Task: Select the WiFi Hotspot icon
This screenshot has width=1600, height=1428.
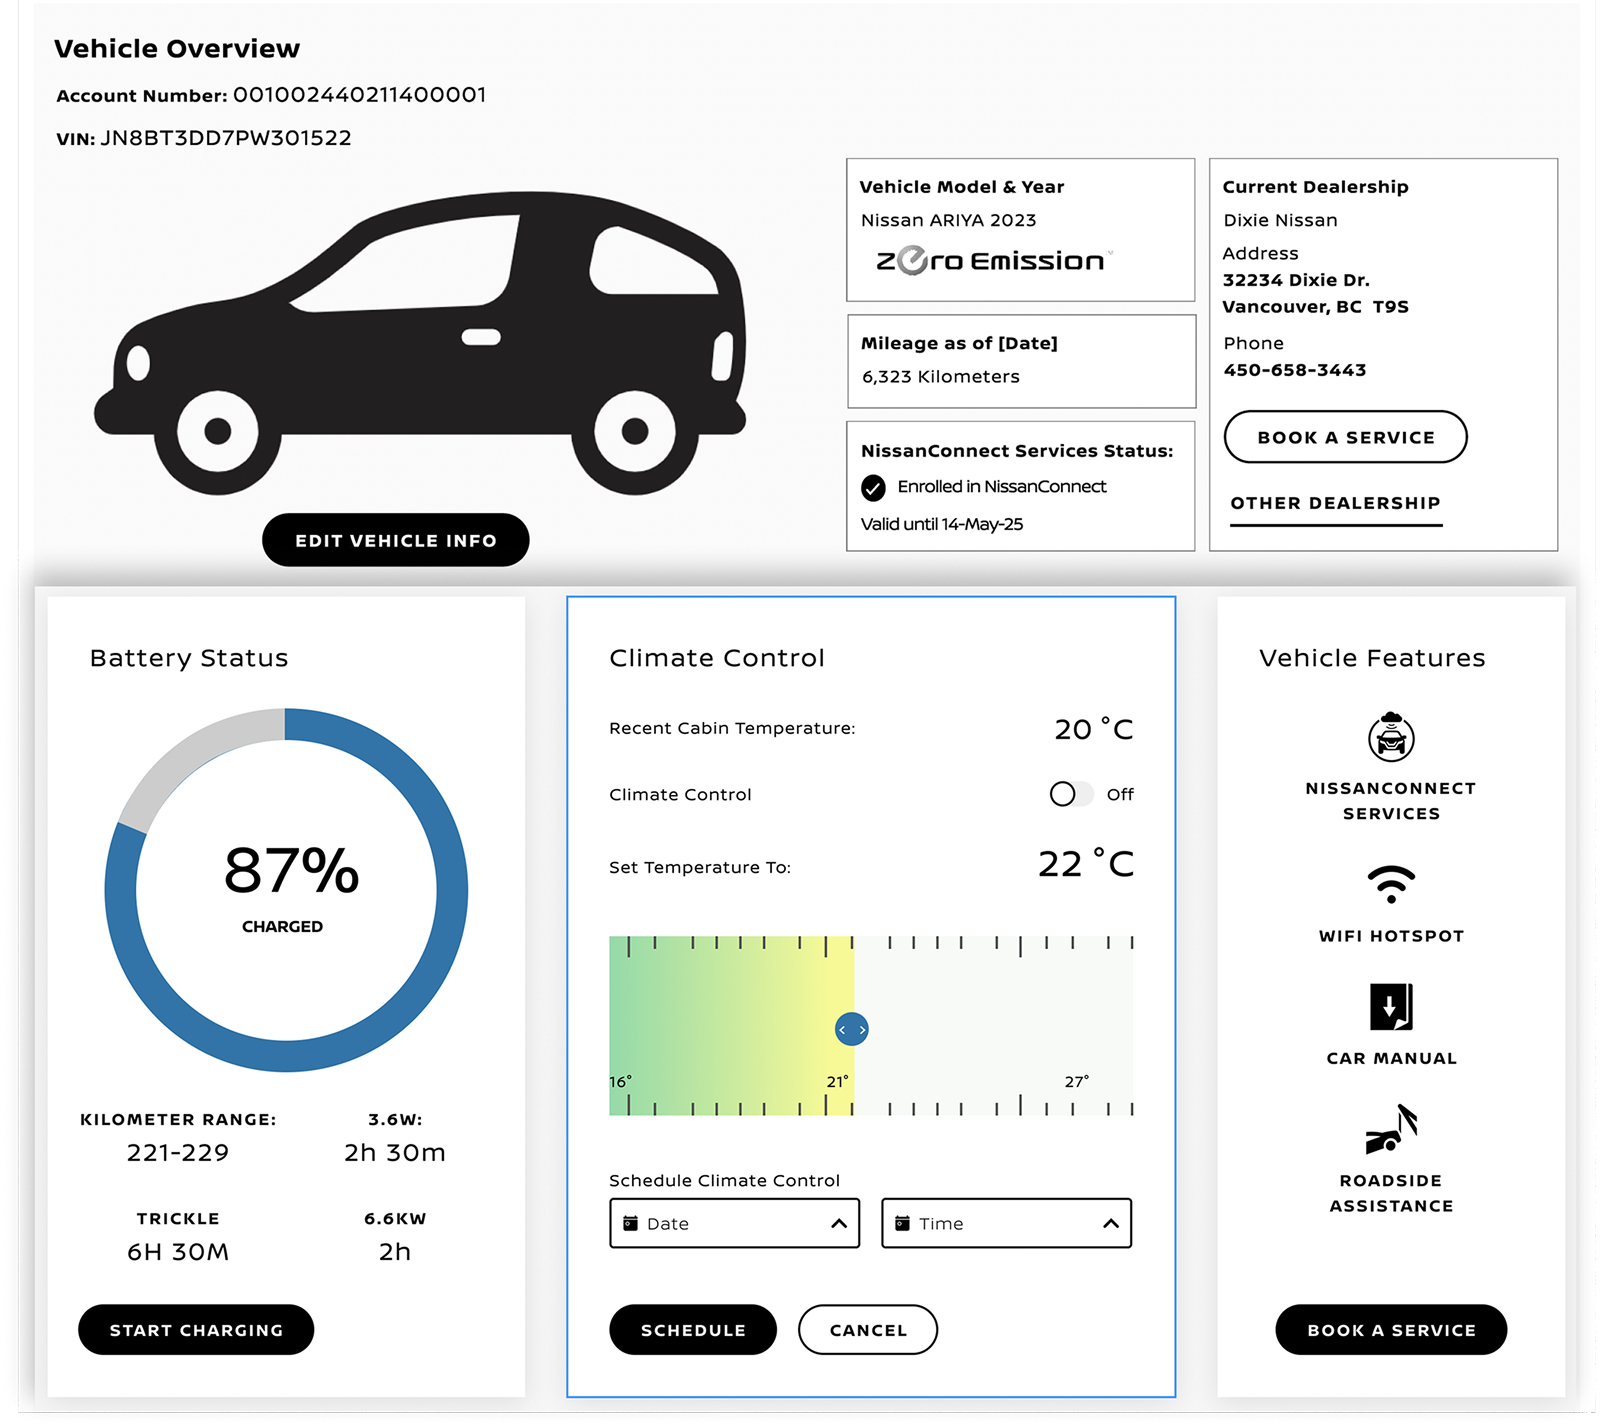Action: pyautogui.click(x=1390, y=882)
